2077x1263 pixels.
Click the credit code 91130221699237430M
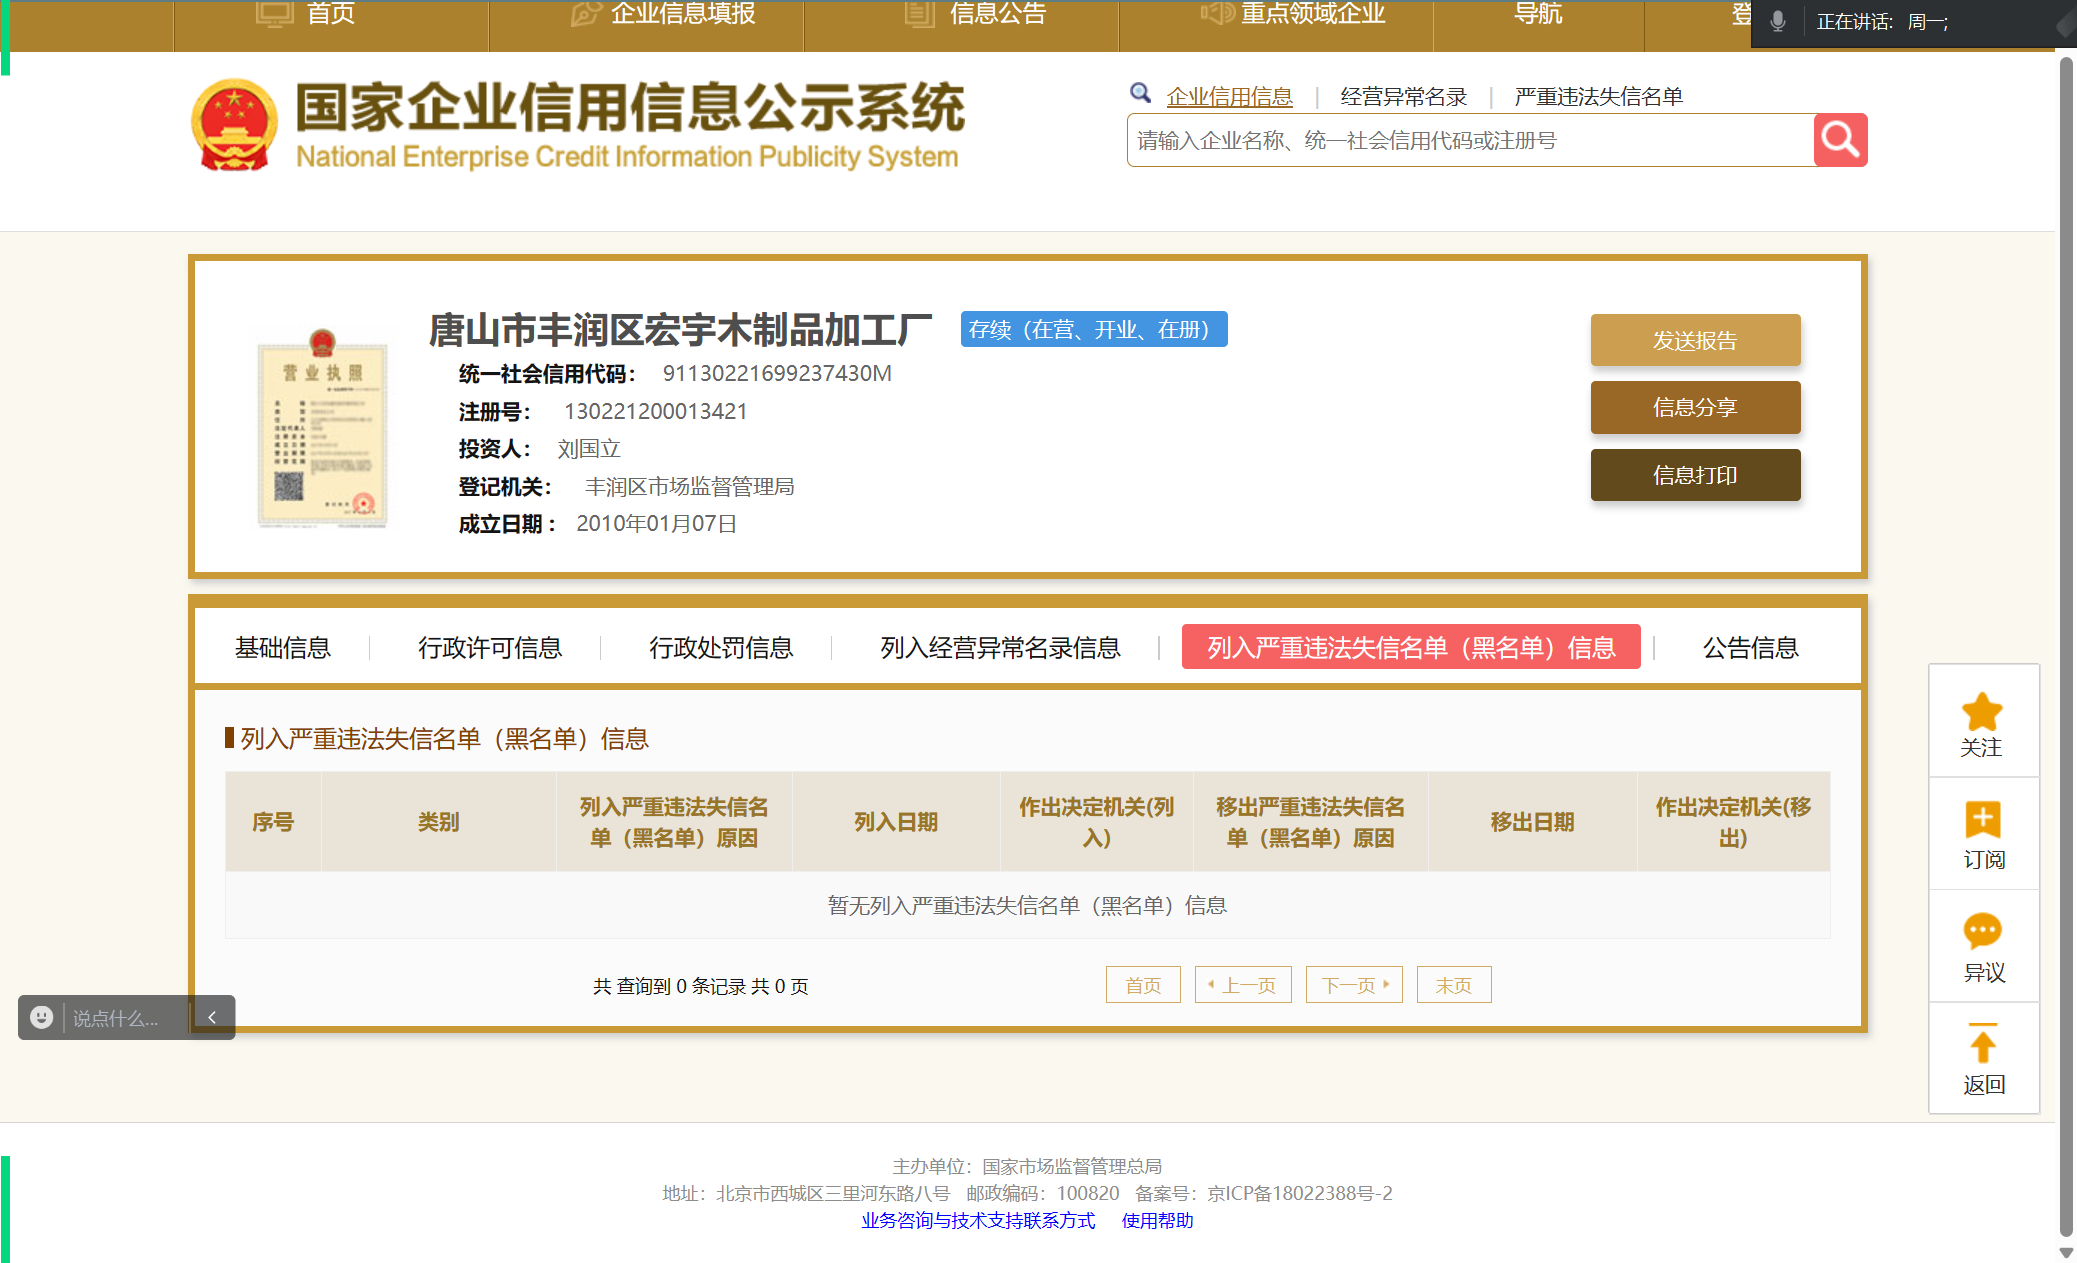click(x=777, y=373)
